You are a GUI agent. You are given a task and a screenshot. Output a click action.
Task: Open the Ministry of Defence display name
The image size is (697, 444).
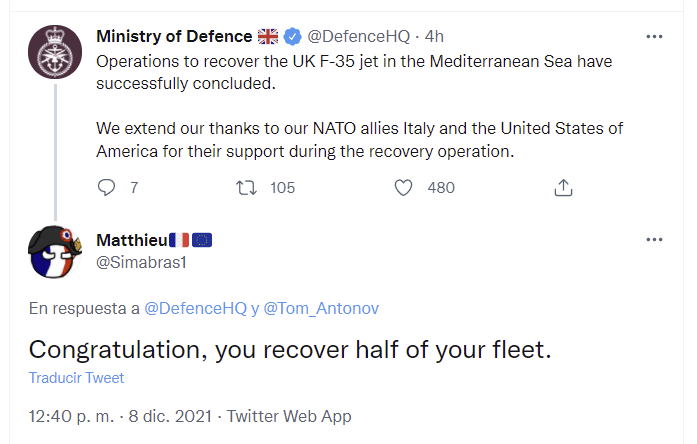pos(174,36)
